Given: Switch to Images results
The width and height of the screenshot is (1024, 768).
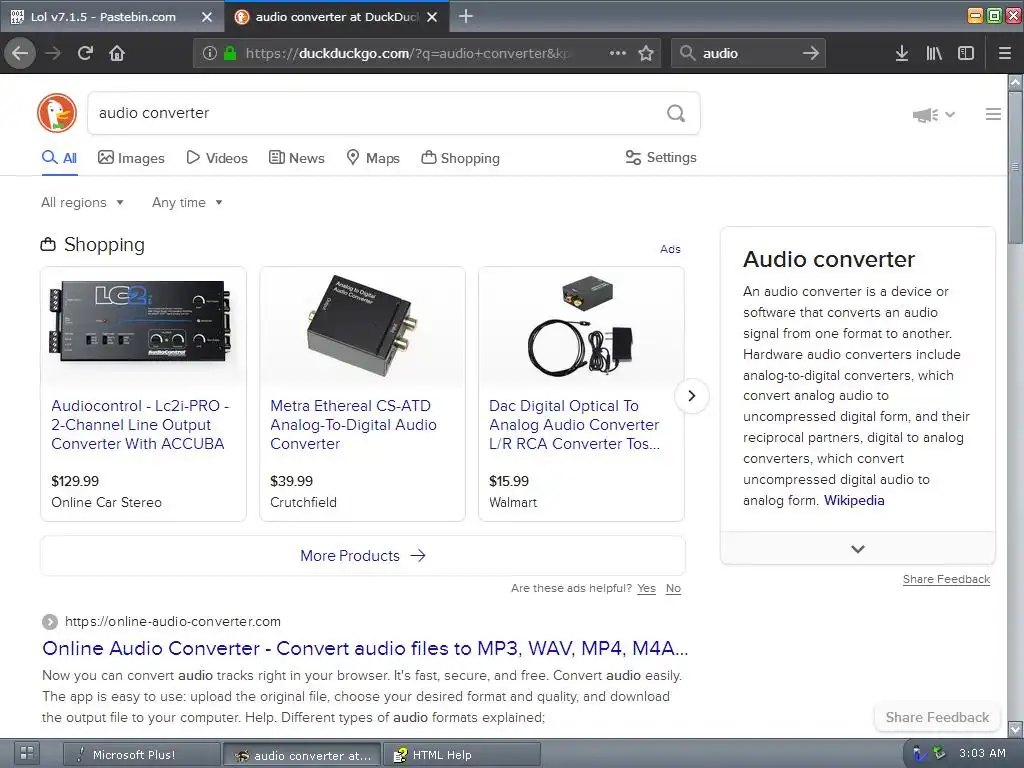Looking at the screenshot, I should [131, 158].
